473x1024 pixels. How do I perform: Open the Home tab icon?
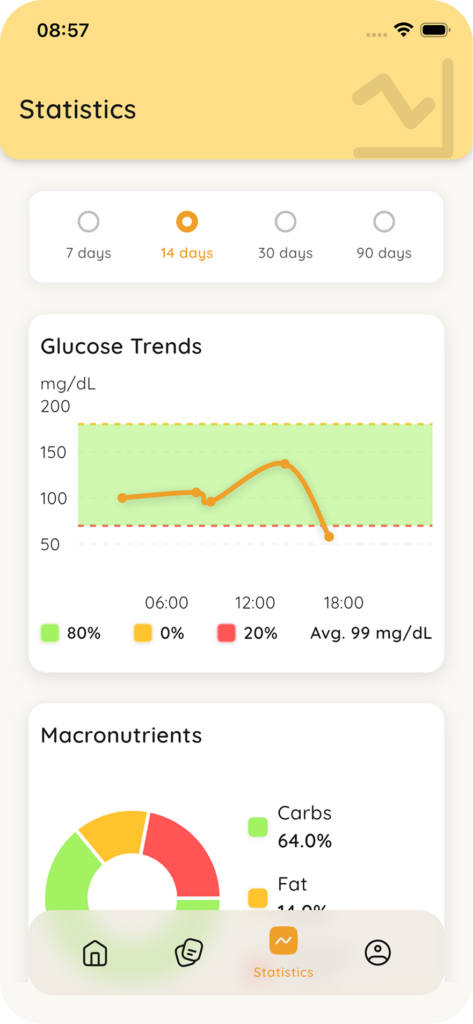(x=95, y=953)
